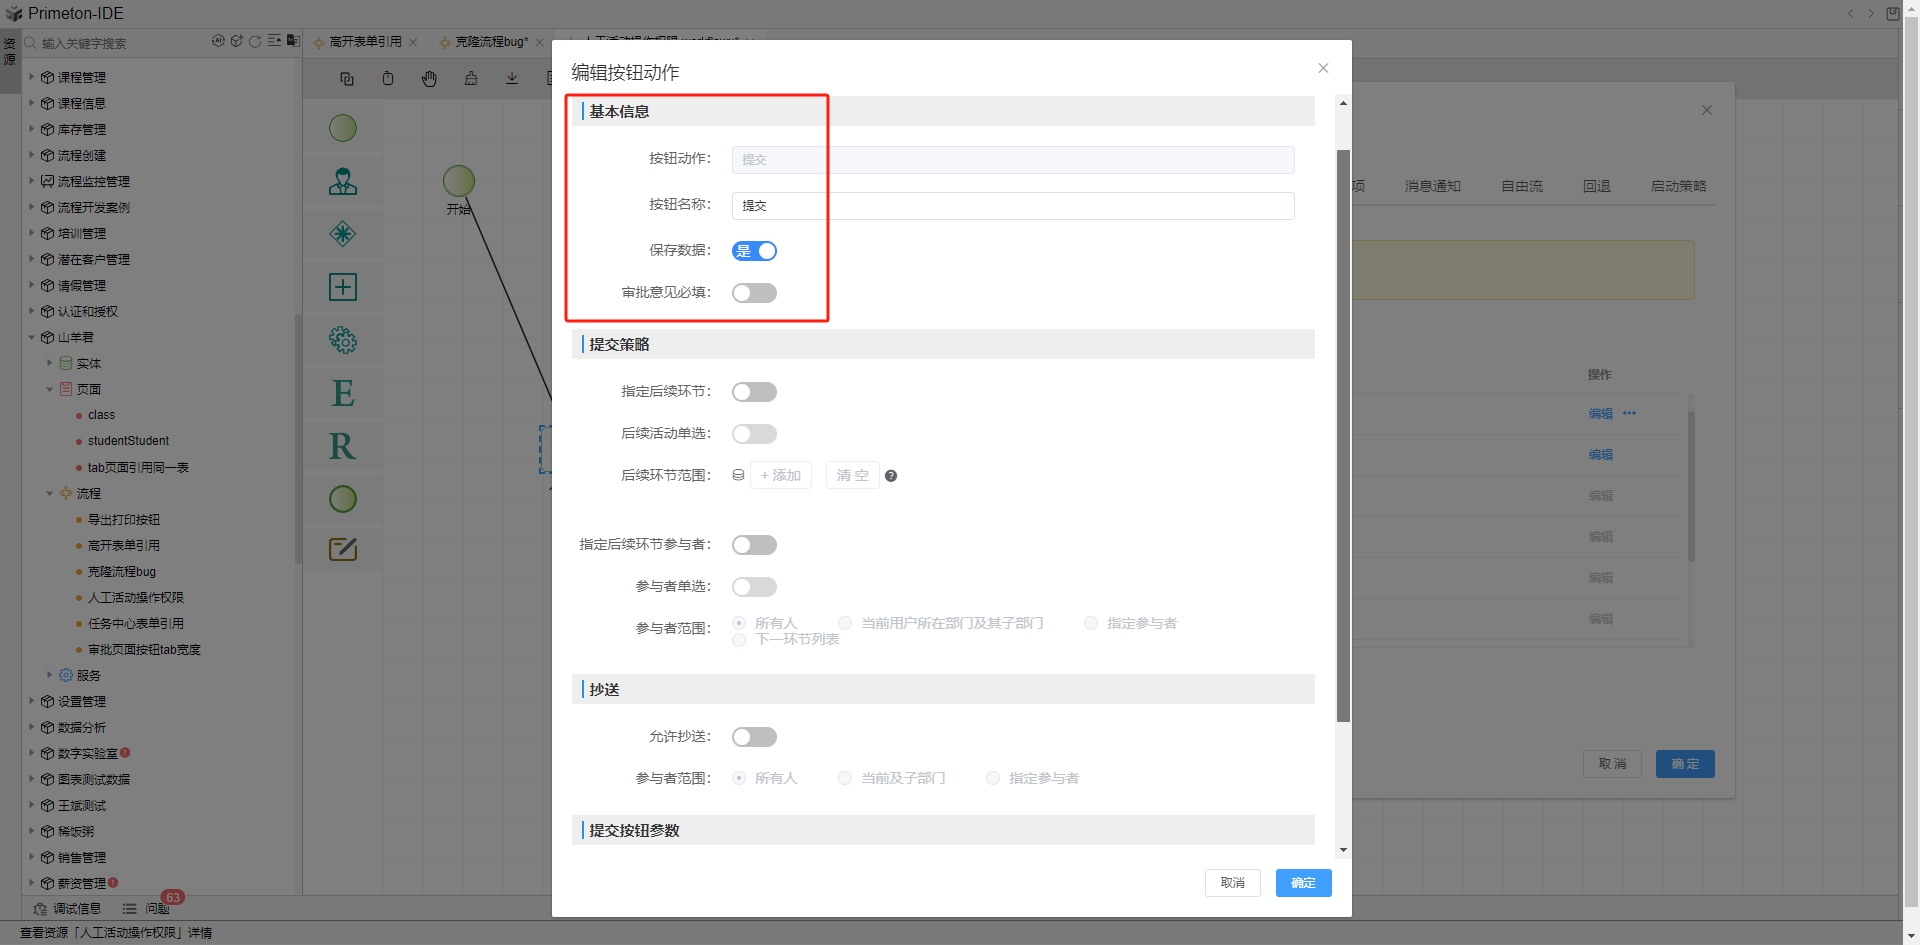The image size is (1920, 945).
Task: Open the 调试信息 panel tab
Action: click(68, 909)
